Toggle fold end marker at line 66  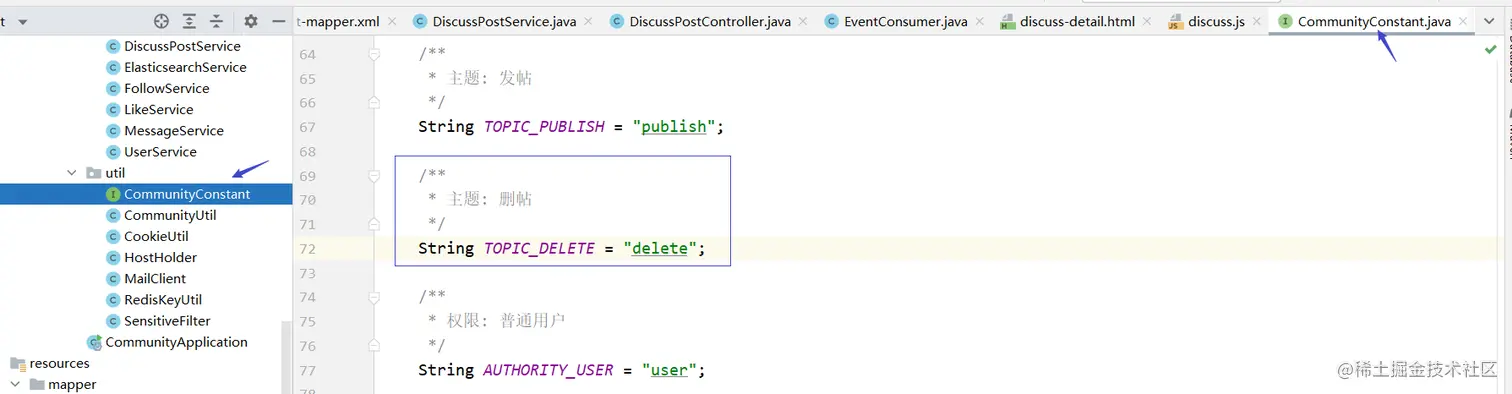[x=374, y=102]
